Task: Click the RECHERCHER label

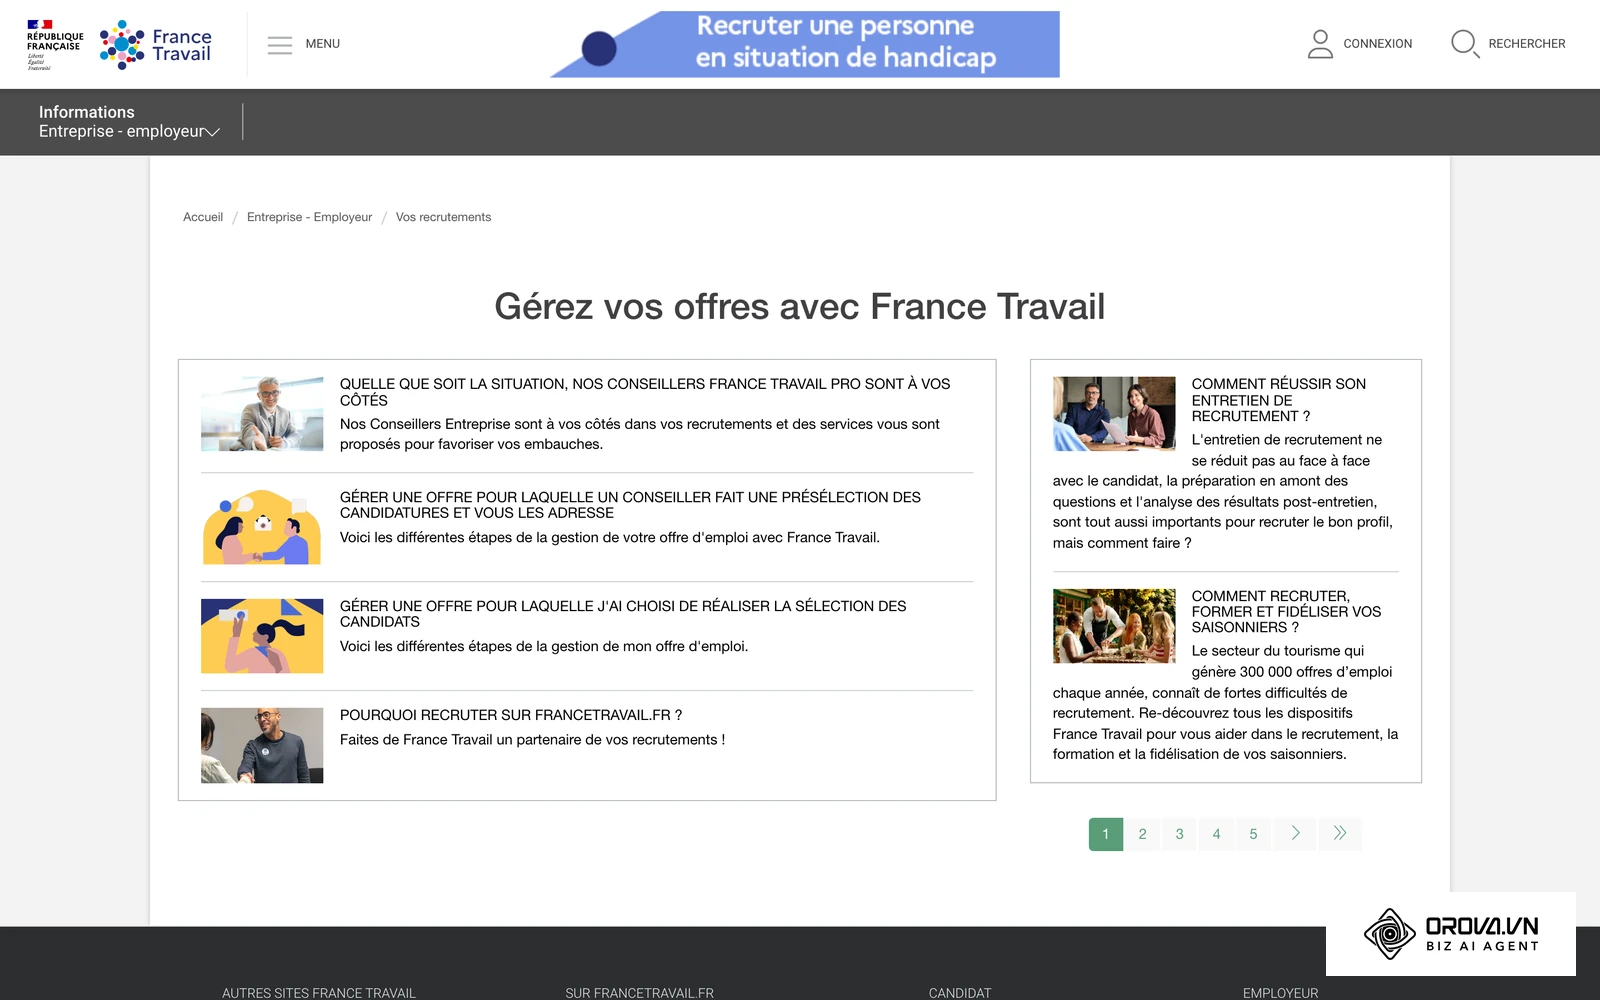Action: [x=1527, y=44]
